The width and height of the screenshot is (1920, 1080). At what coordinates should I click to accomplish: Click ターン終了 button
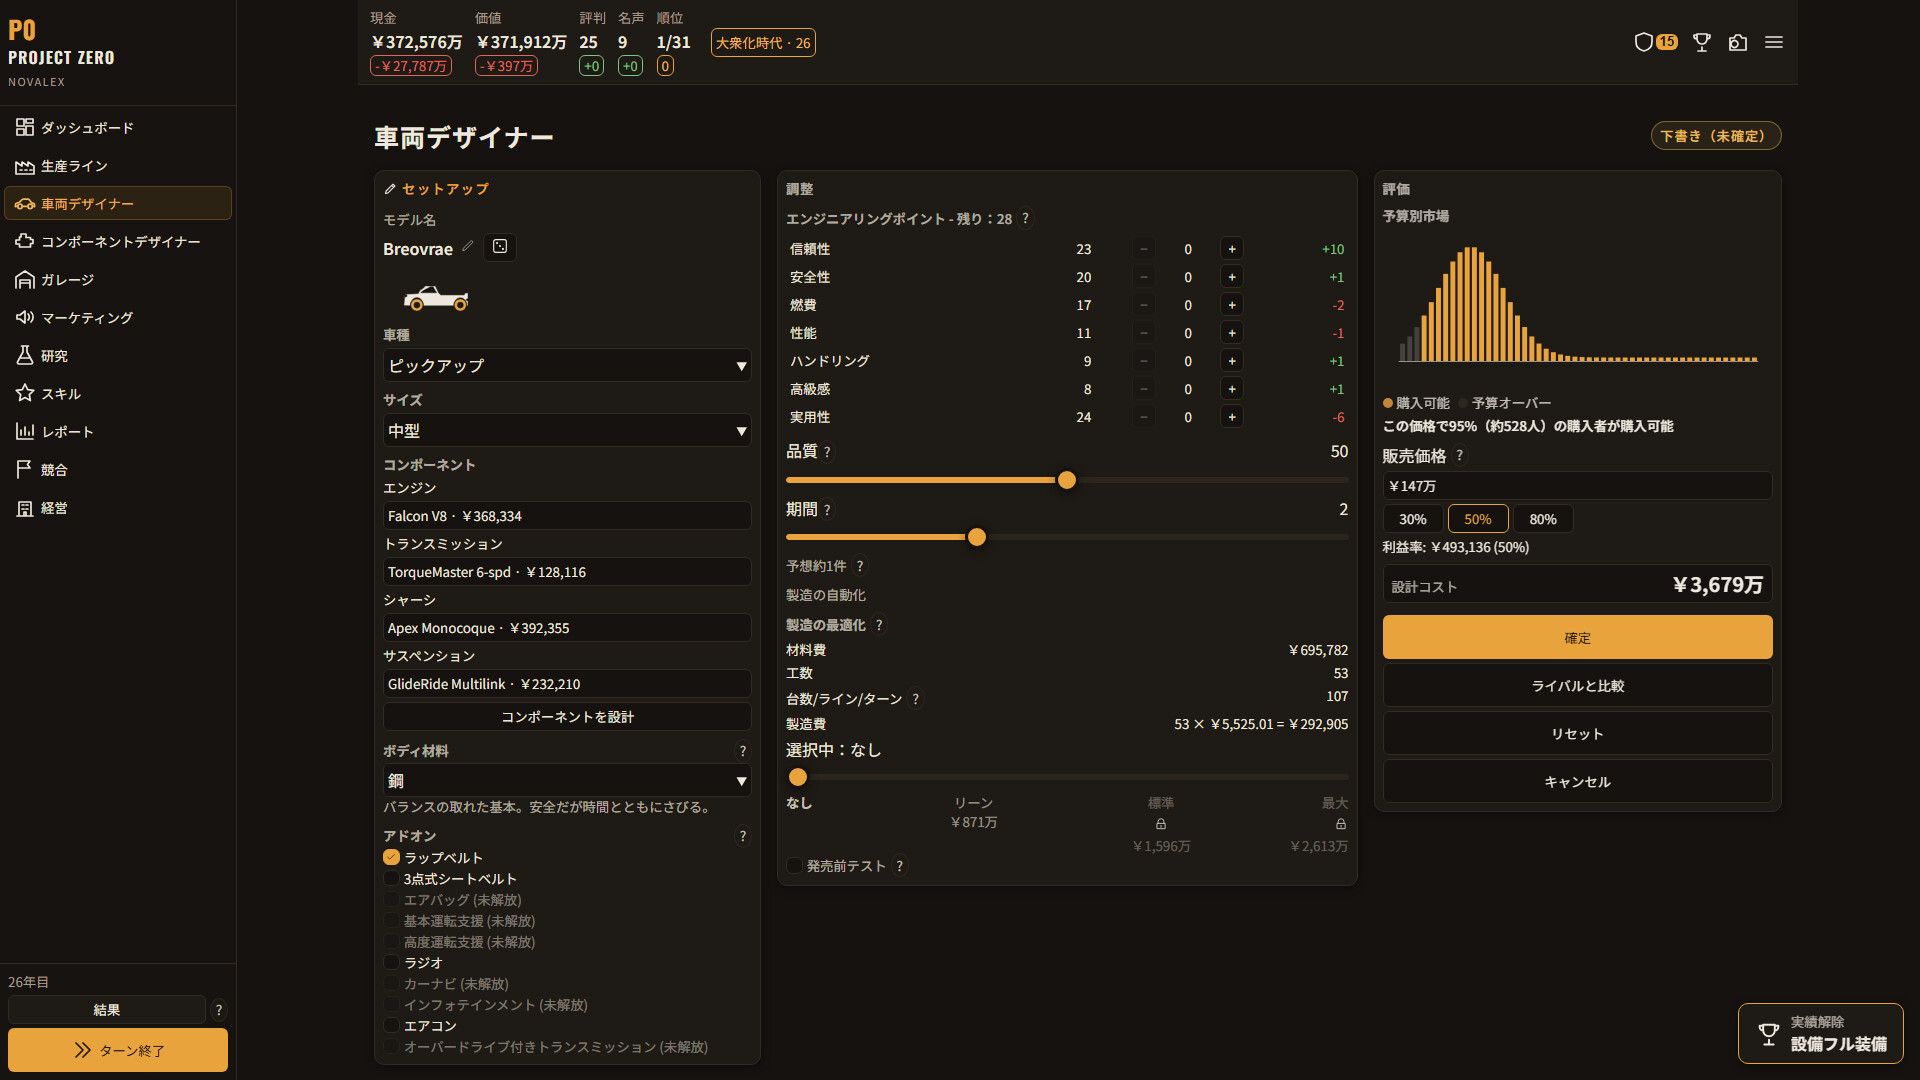118,1050
